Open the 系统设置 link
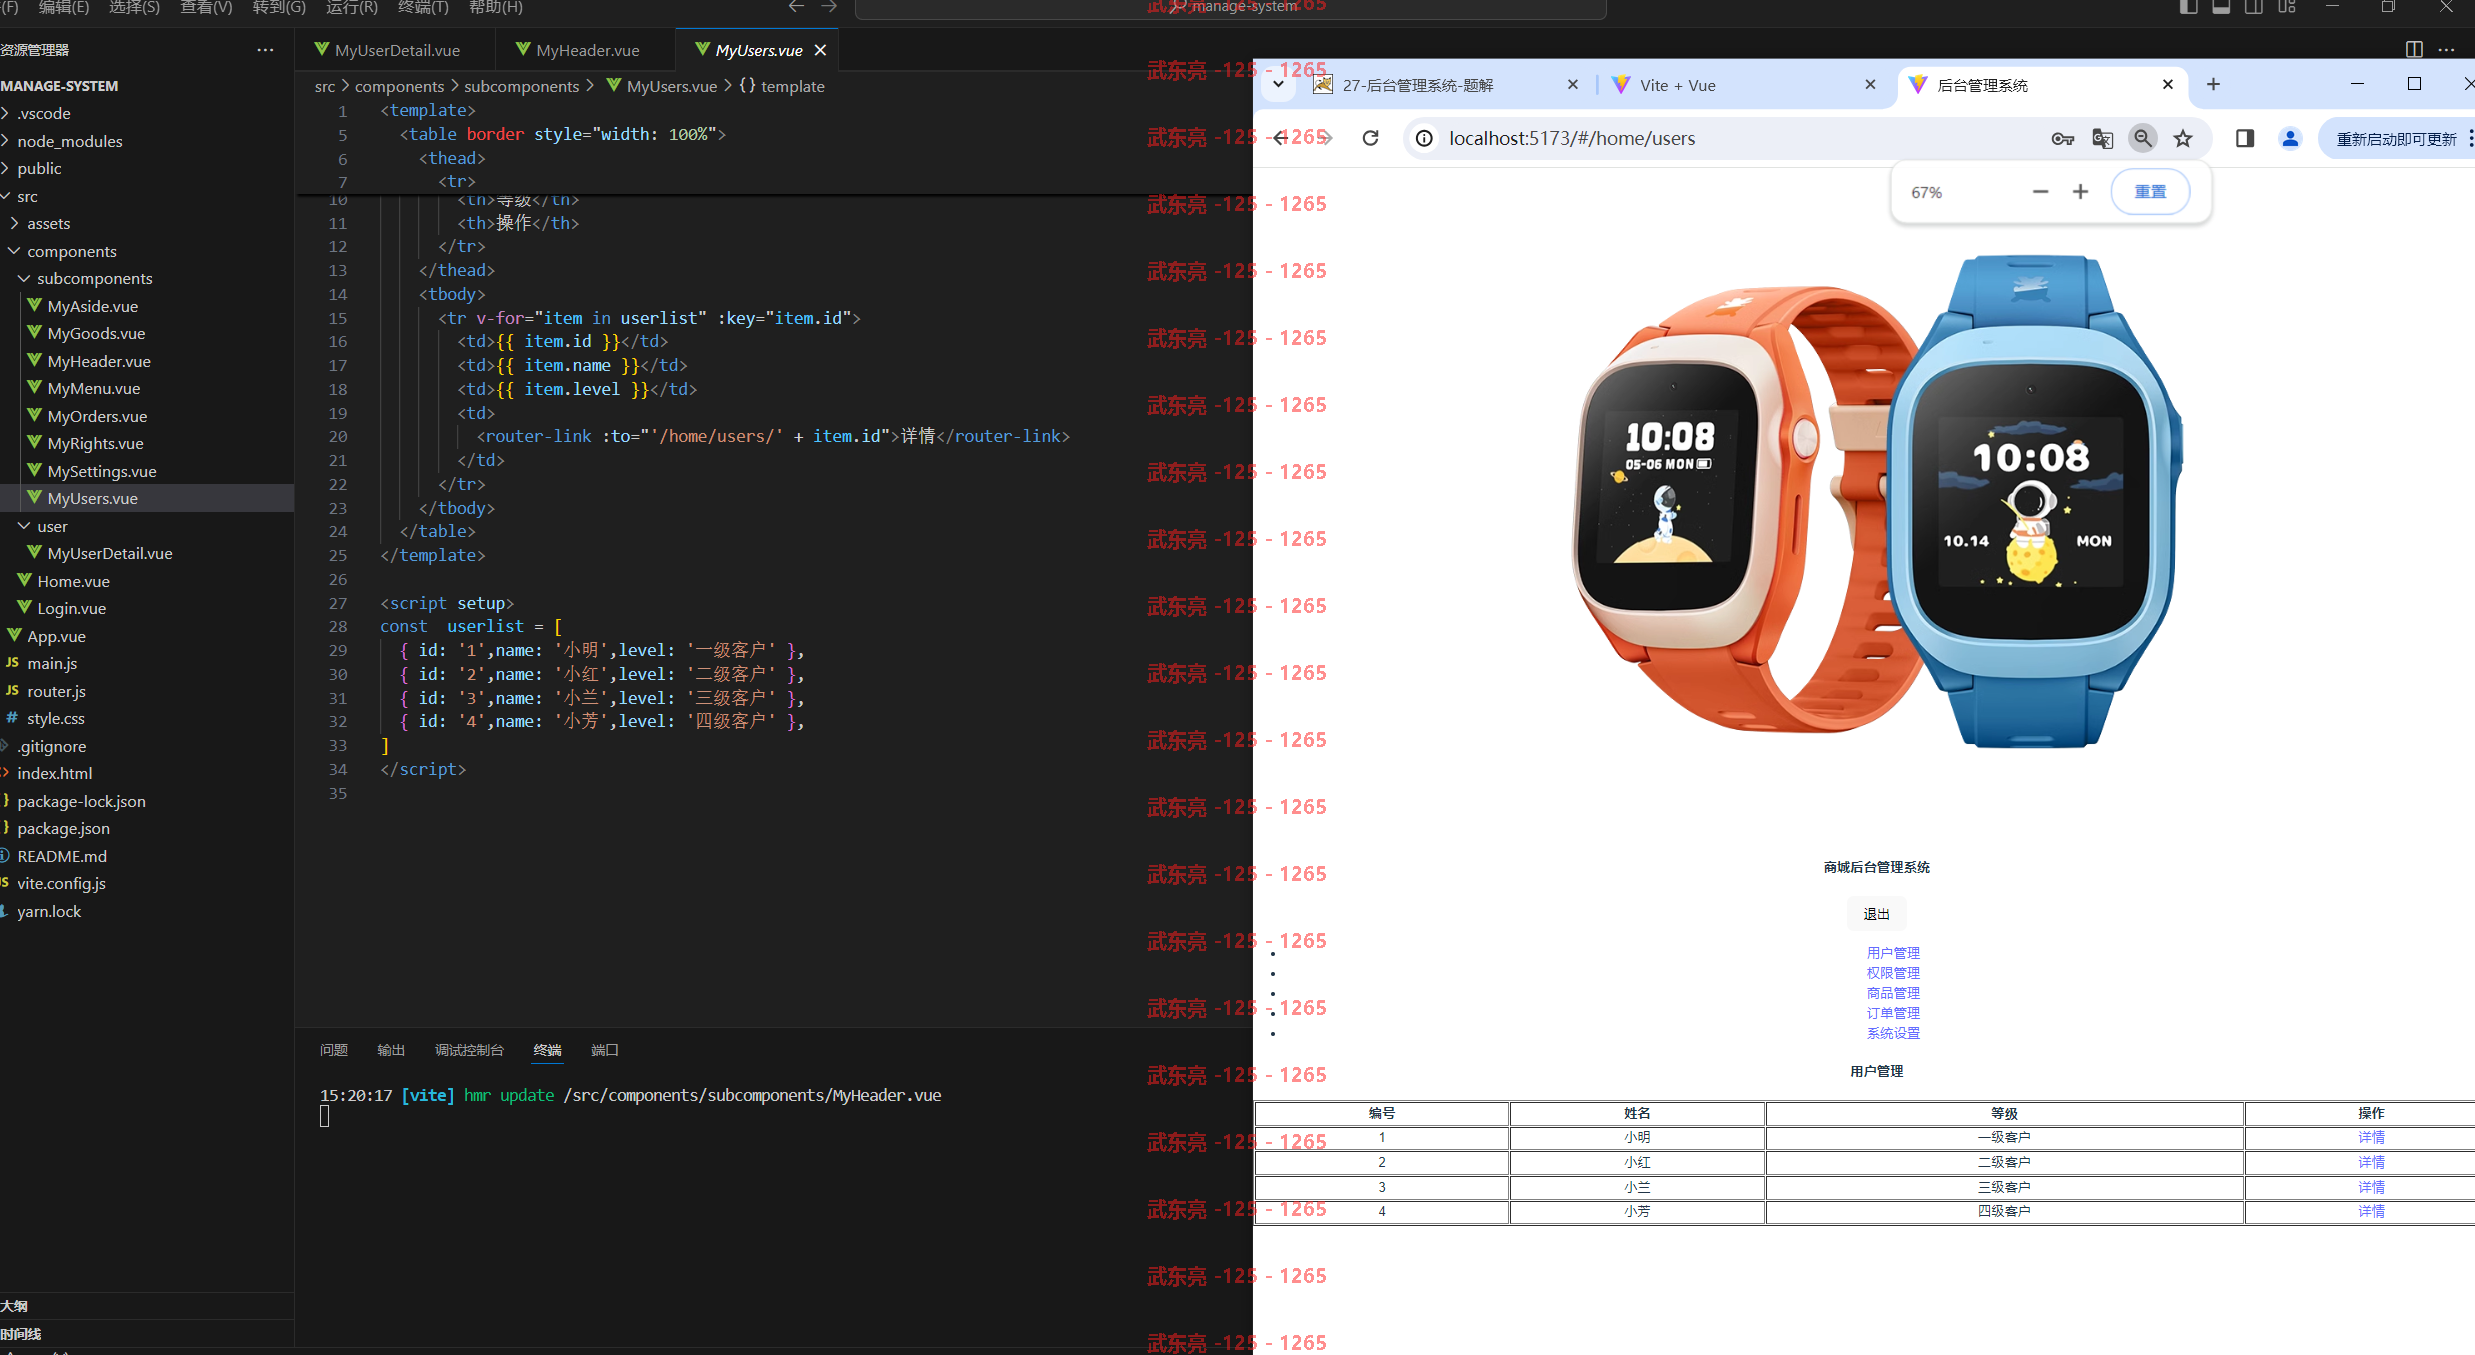Image resolution: width=2475 pixels, height=1355 pixels. (x=1893, y=1033)
